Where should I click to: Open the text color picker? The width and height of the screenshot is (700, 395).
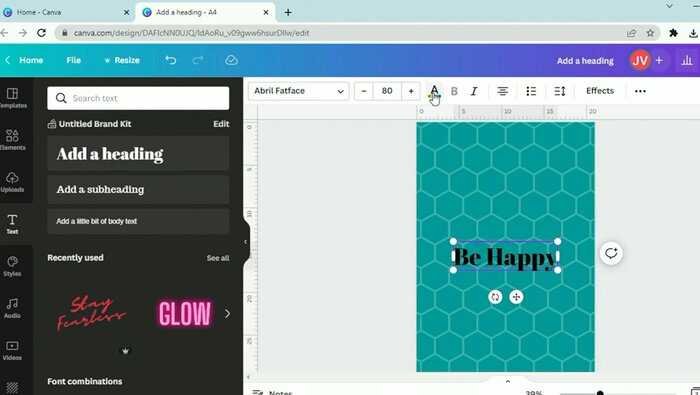pos(434,91)
